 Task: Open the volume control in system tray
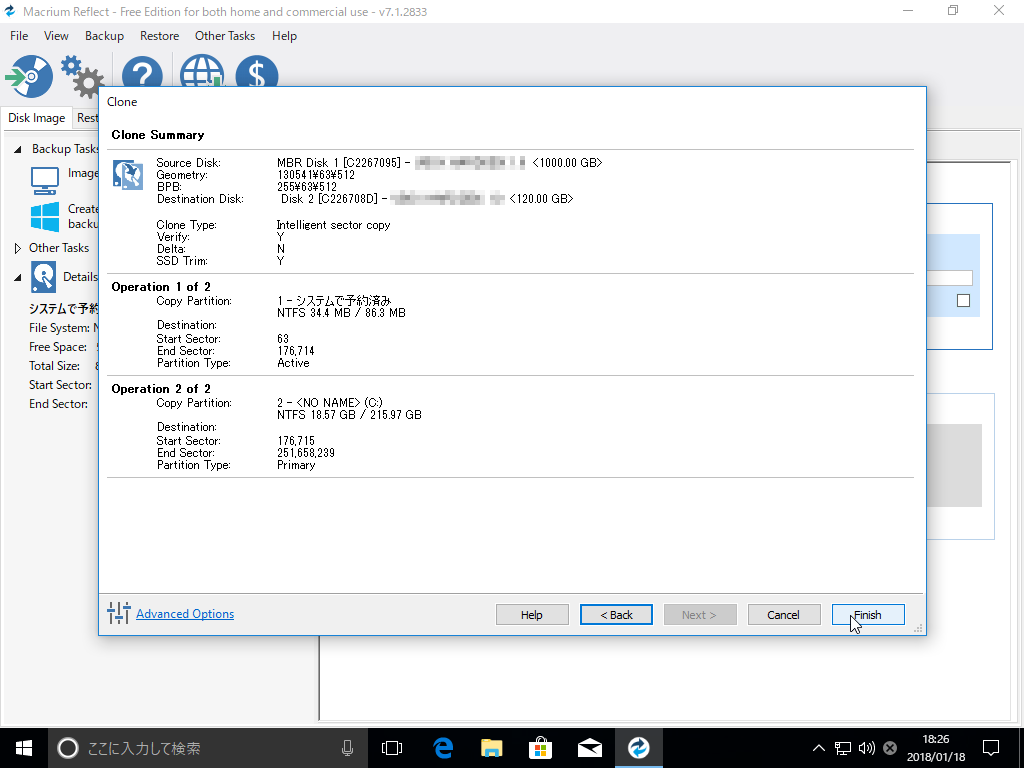pyautogui.click(x=867, y=748)
